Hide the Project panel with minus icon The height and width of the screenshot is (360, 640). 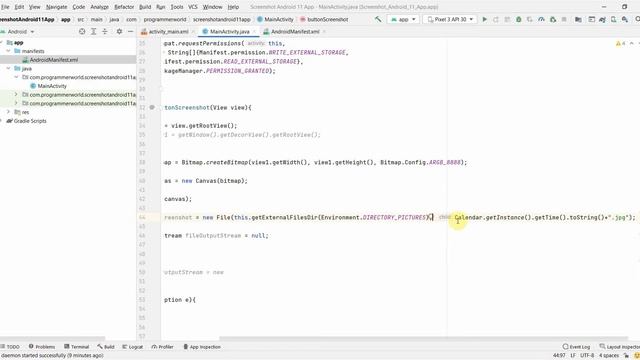tap(130, 31)
